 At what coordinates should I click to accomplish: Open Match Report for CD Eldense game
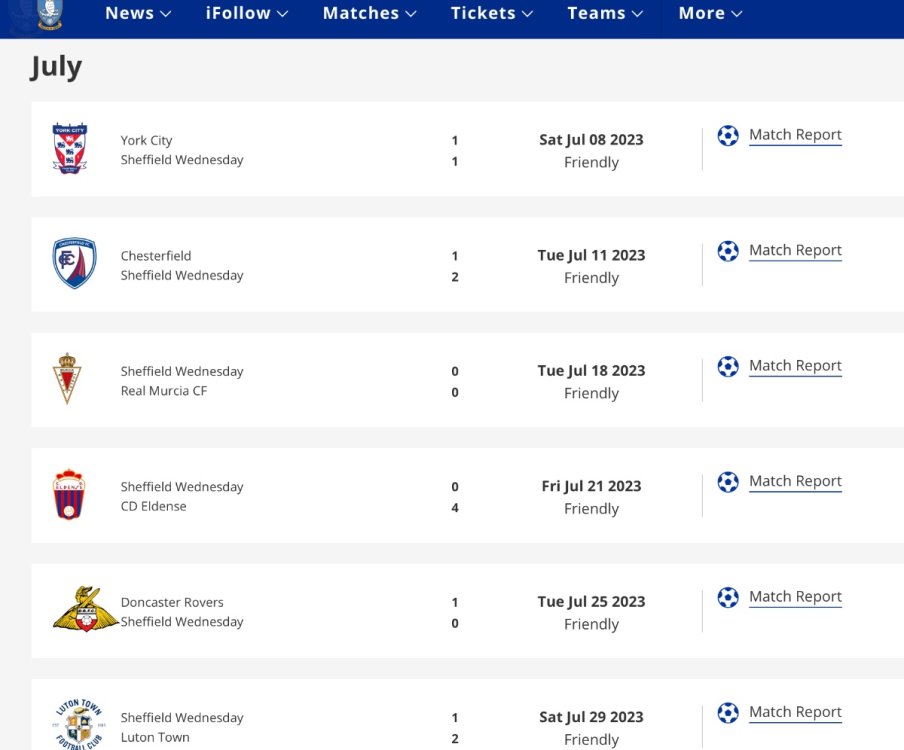pyautogui.click(x=795, y=481)
